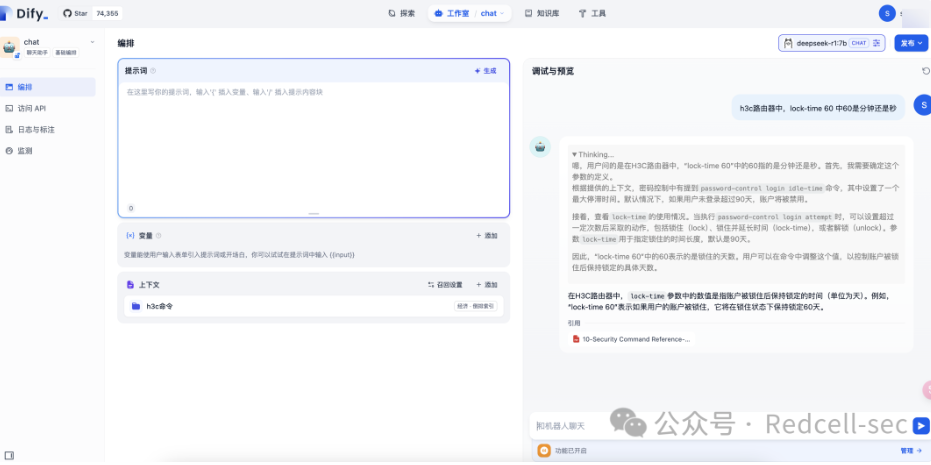
Task: Open the 10-Security Command Reference citation
Action: pyautogui.click(x=631, y=339)
